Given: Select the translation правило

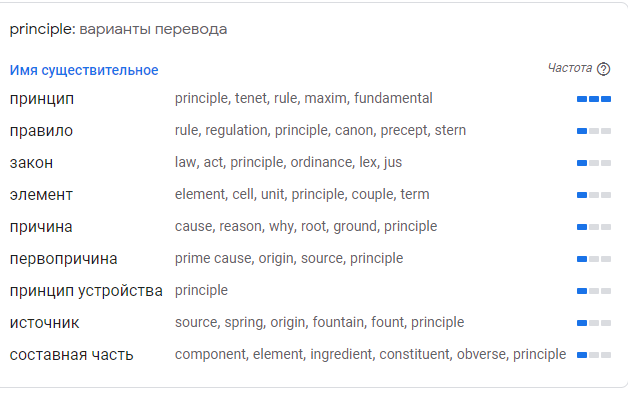Looking at the screenshot, I should point(41,131).
